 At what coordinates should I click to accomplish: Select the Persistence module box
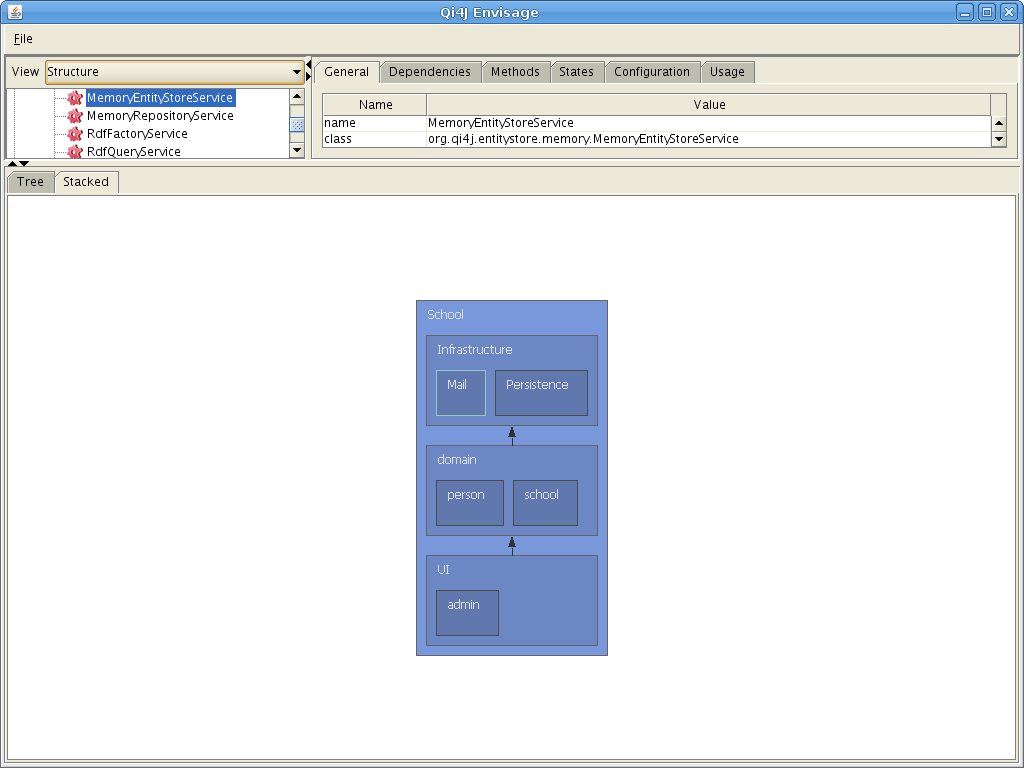coord(541,393)
